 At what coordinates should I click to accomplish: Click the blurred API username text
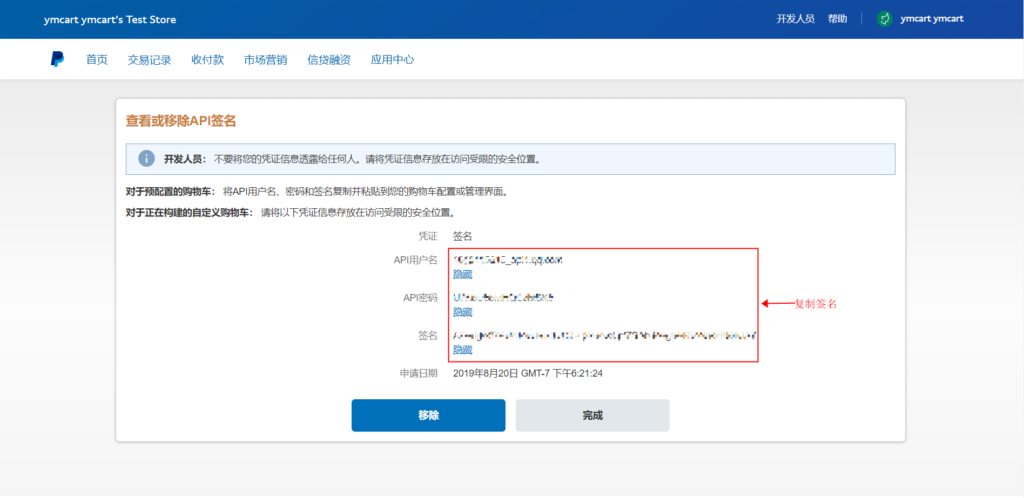(x=508, y=260)
